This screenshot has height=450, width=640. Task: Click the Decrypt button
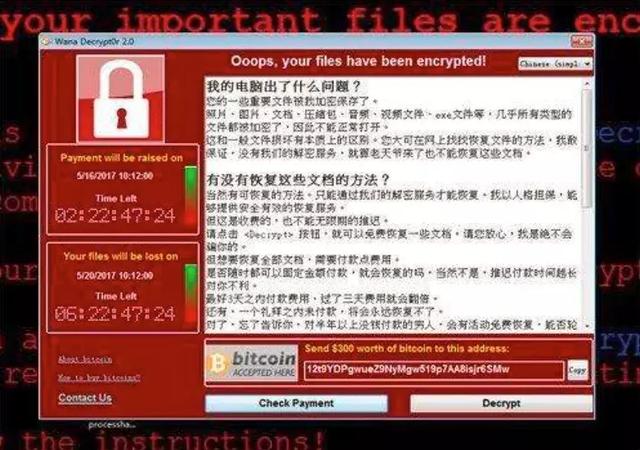[x=501, y=403]
